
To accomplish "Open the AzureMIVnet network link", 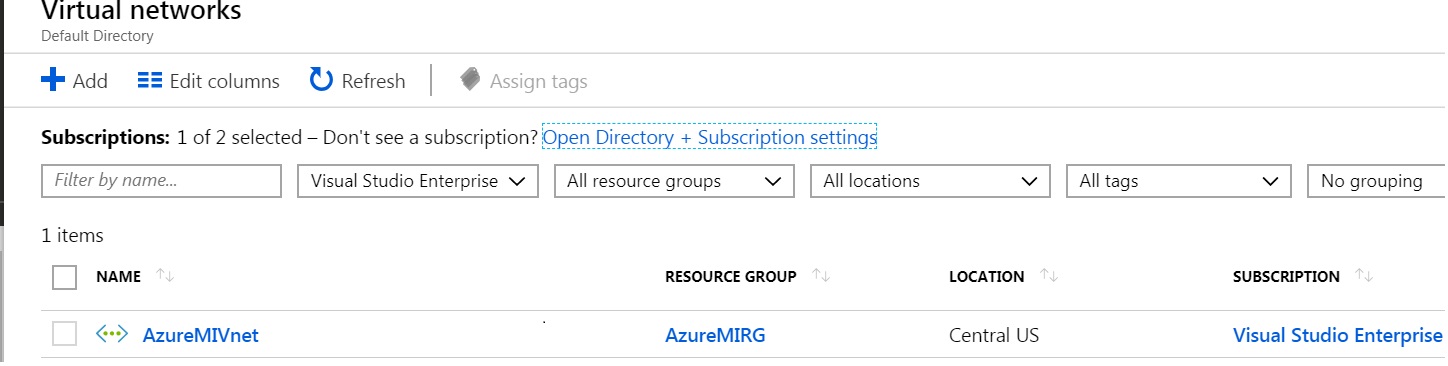I will [200, 335].
